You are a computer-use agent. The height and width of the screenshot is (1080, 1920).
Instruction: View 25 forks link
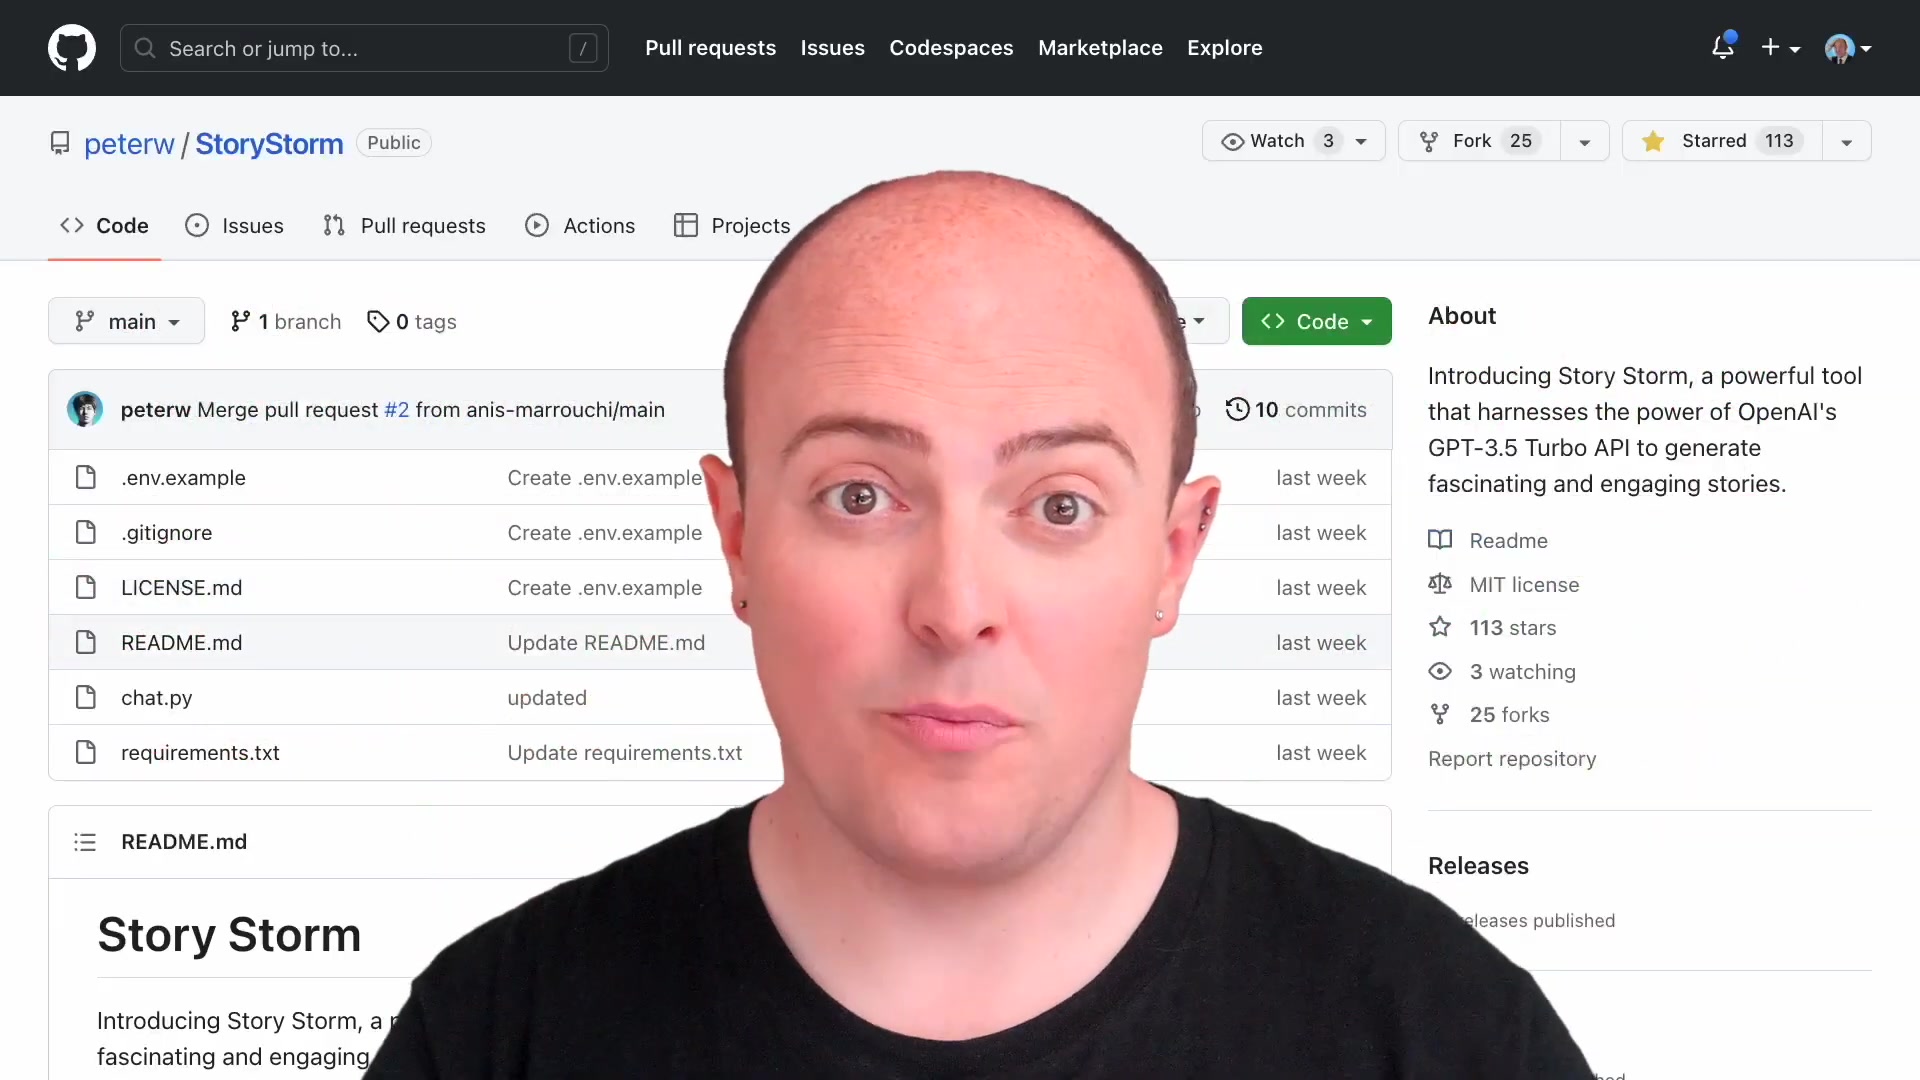click(x=1509, y=715)
